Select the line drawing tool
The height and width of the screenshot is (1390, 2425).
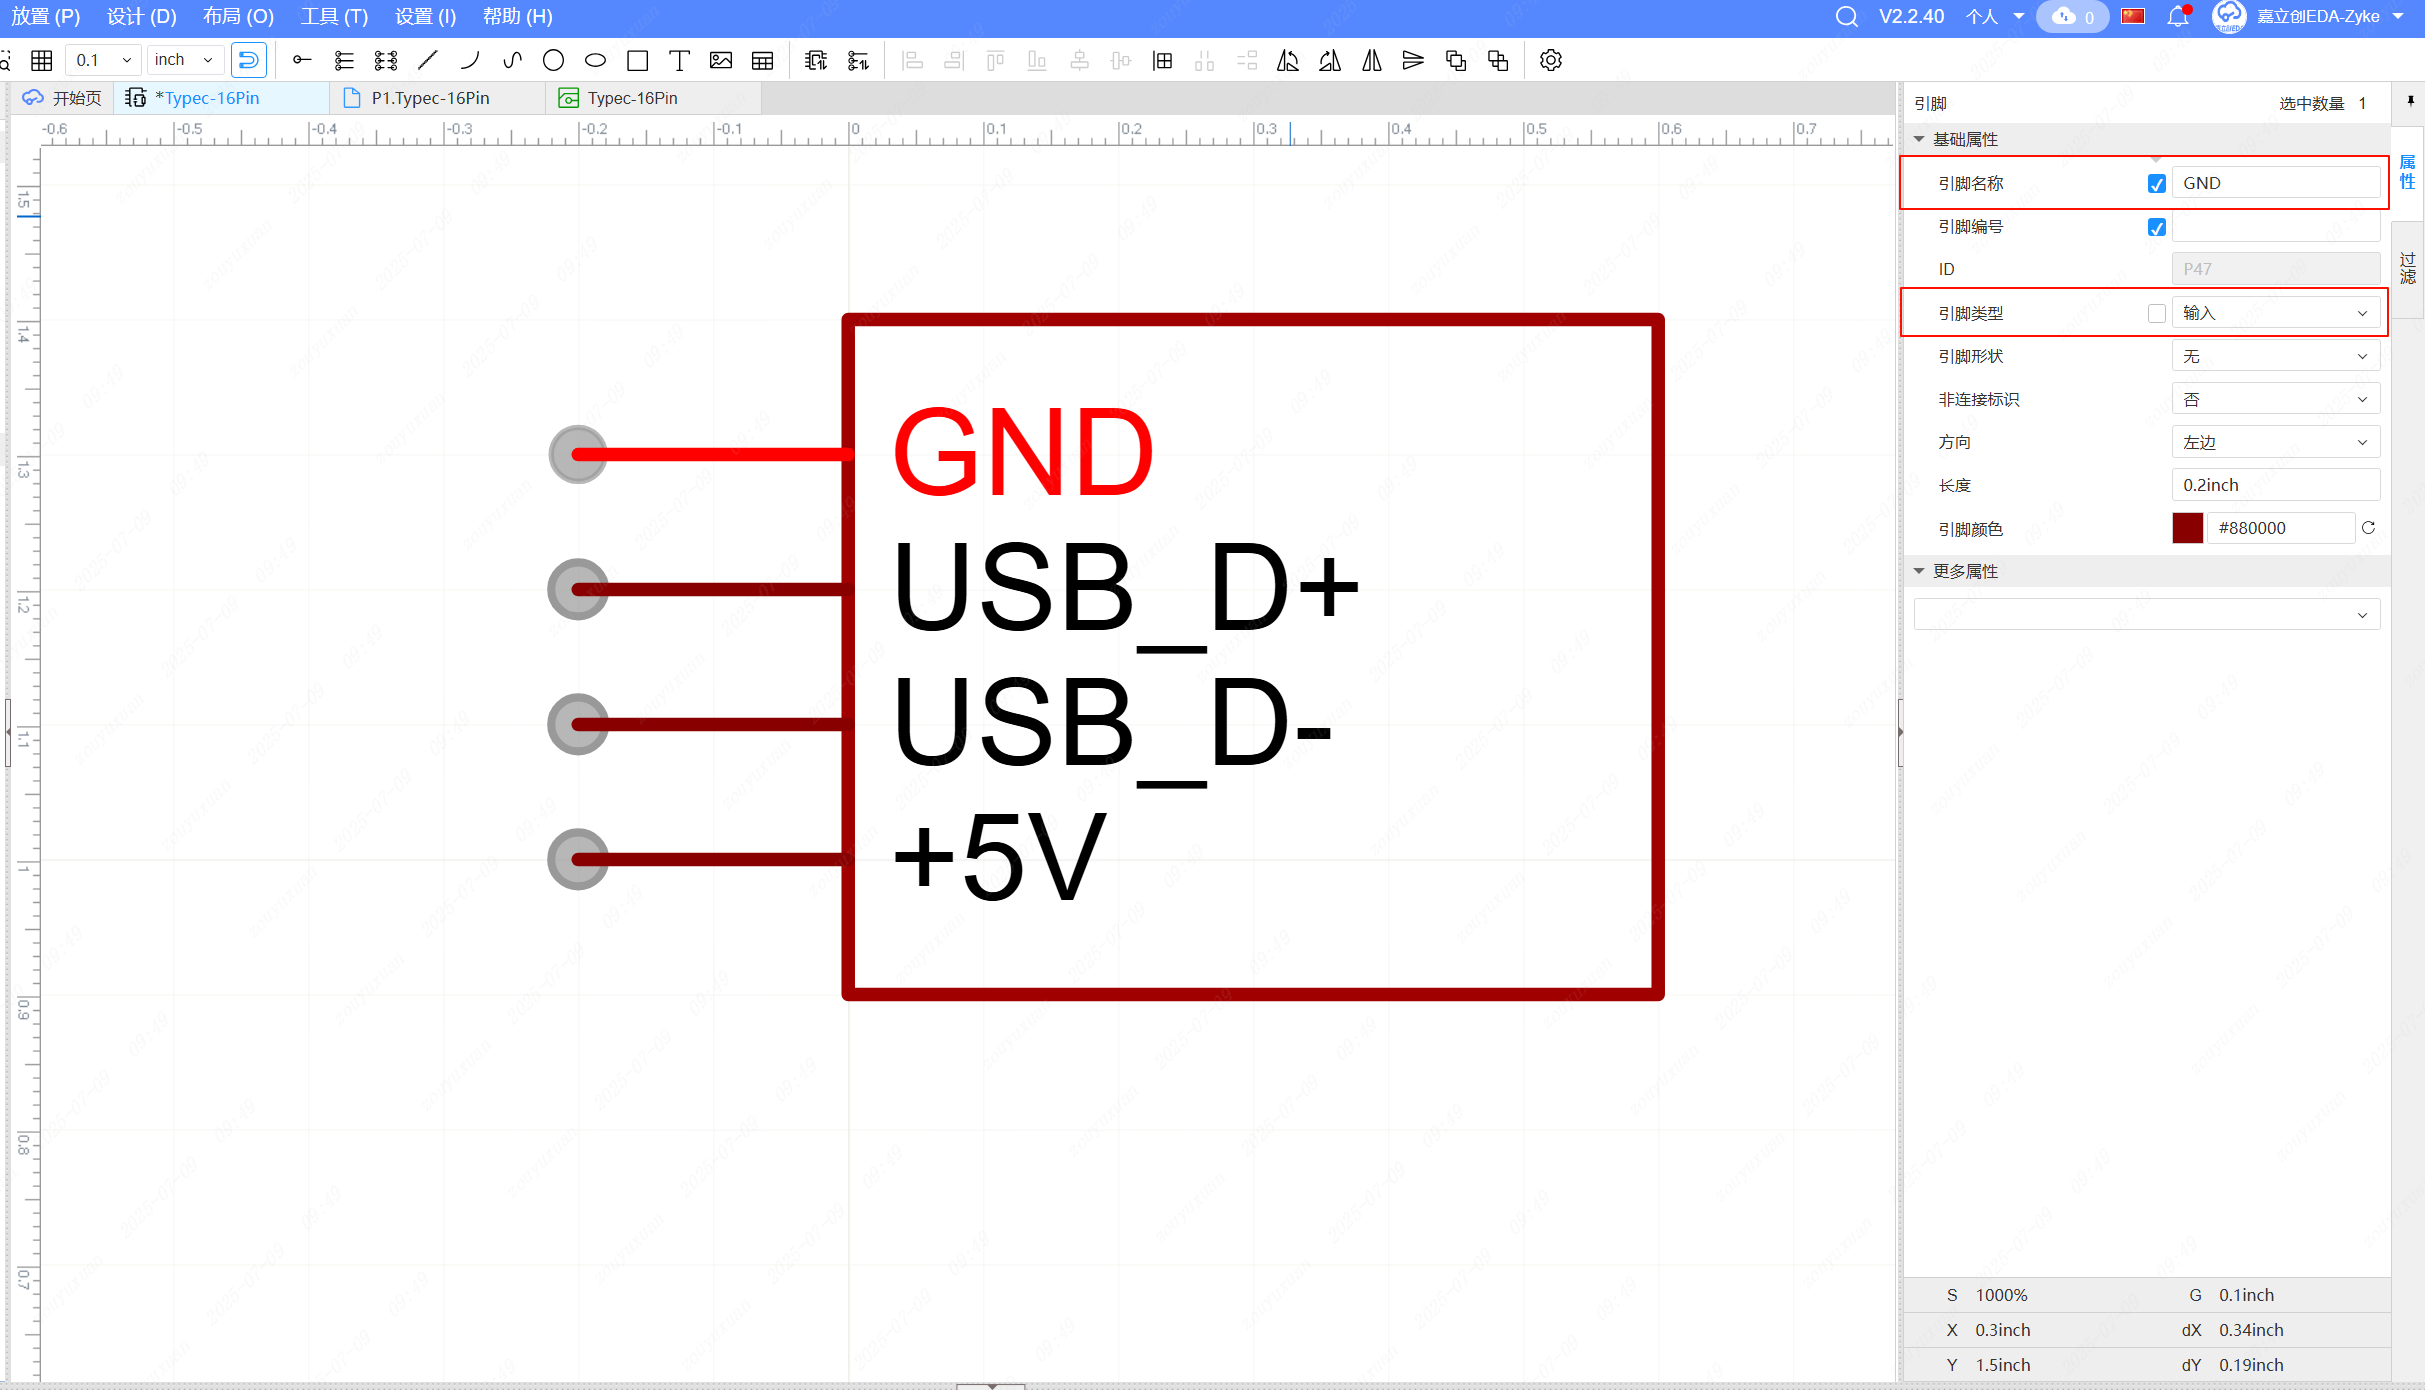[428, 61]
